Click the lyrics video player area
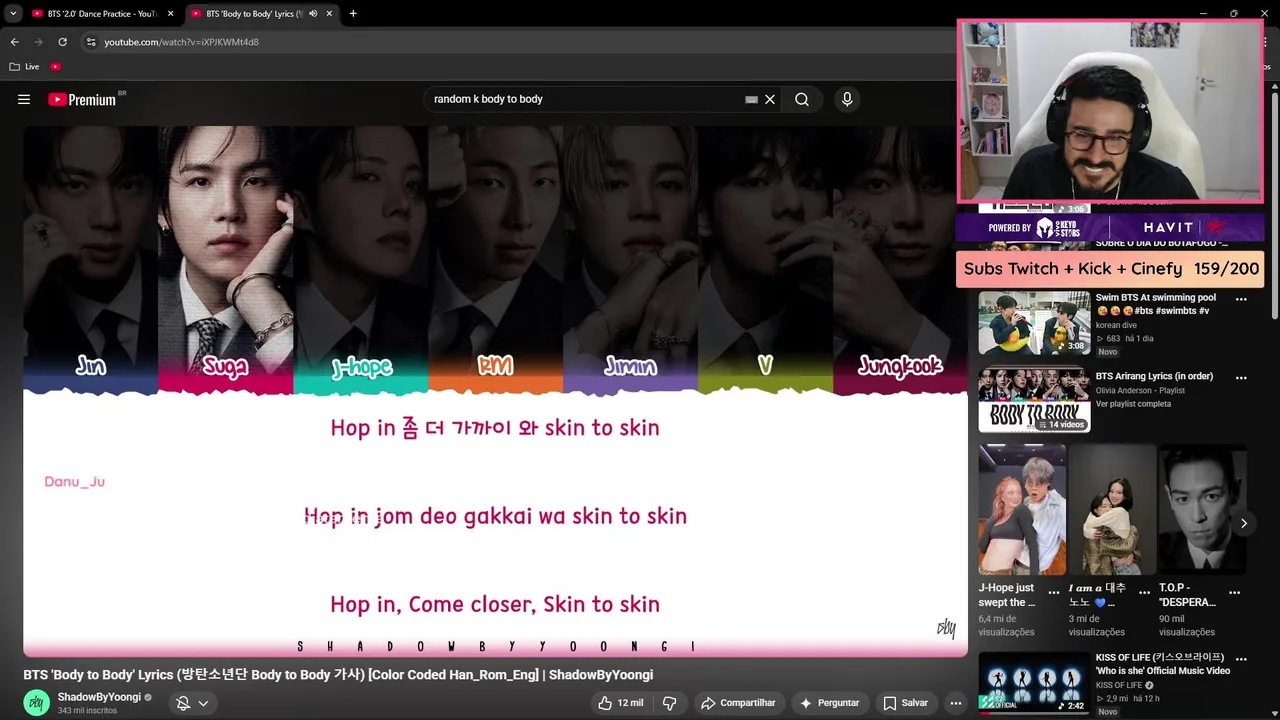The image size is (1280, 720). 495,390
